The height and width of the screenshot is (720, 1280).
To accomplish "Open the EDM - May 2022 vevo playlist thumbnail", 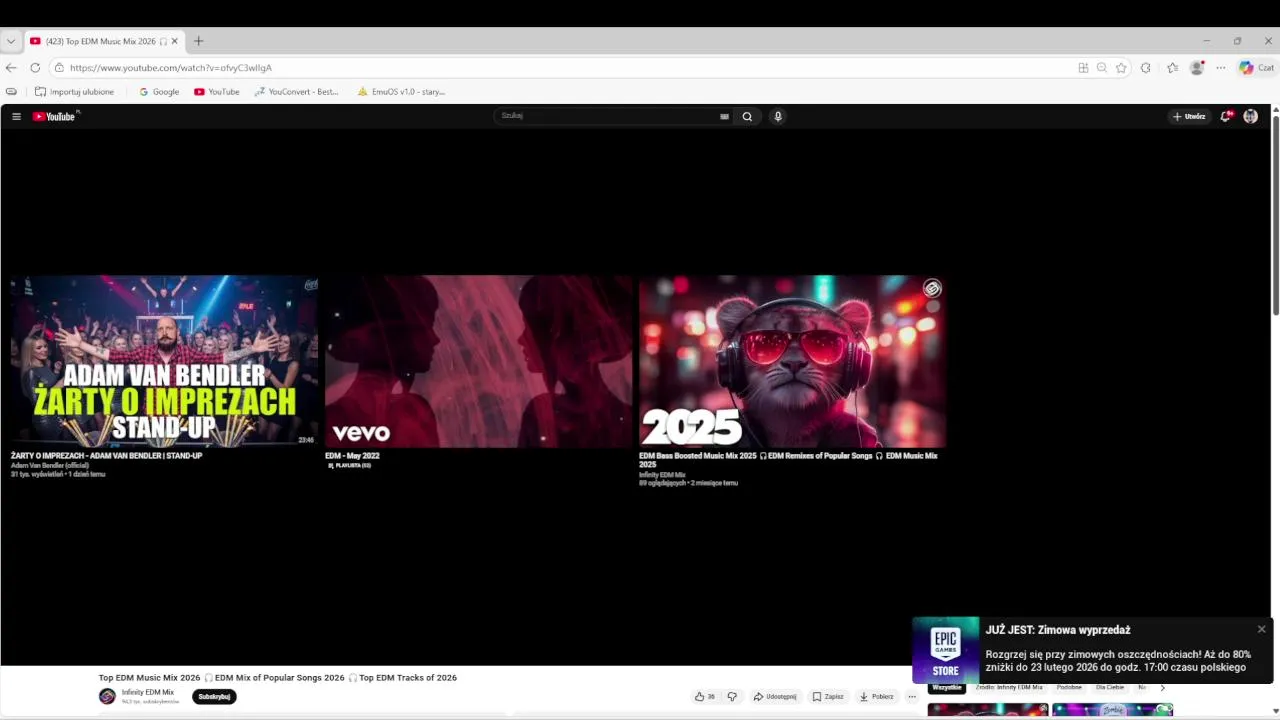I will coord(478,361).
